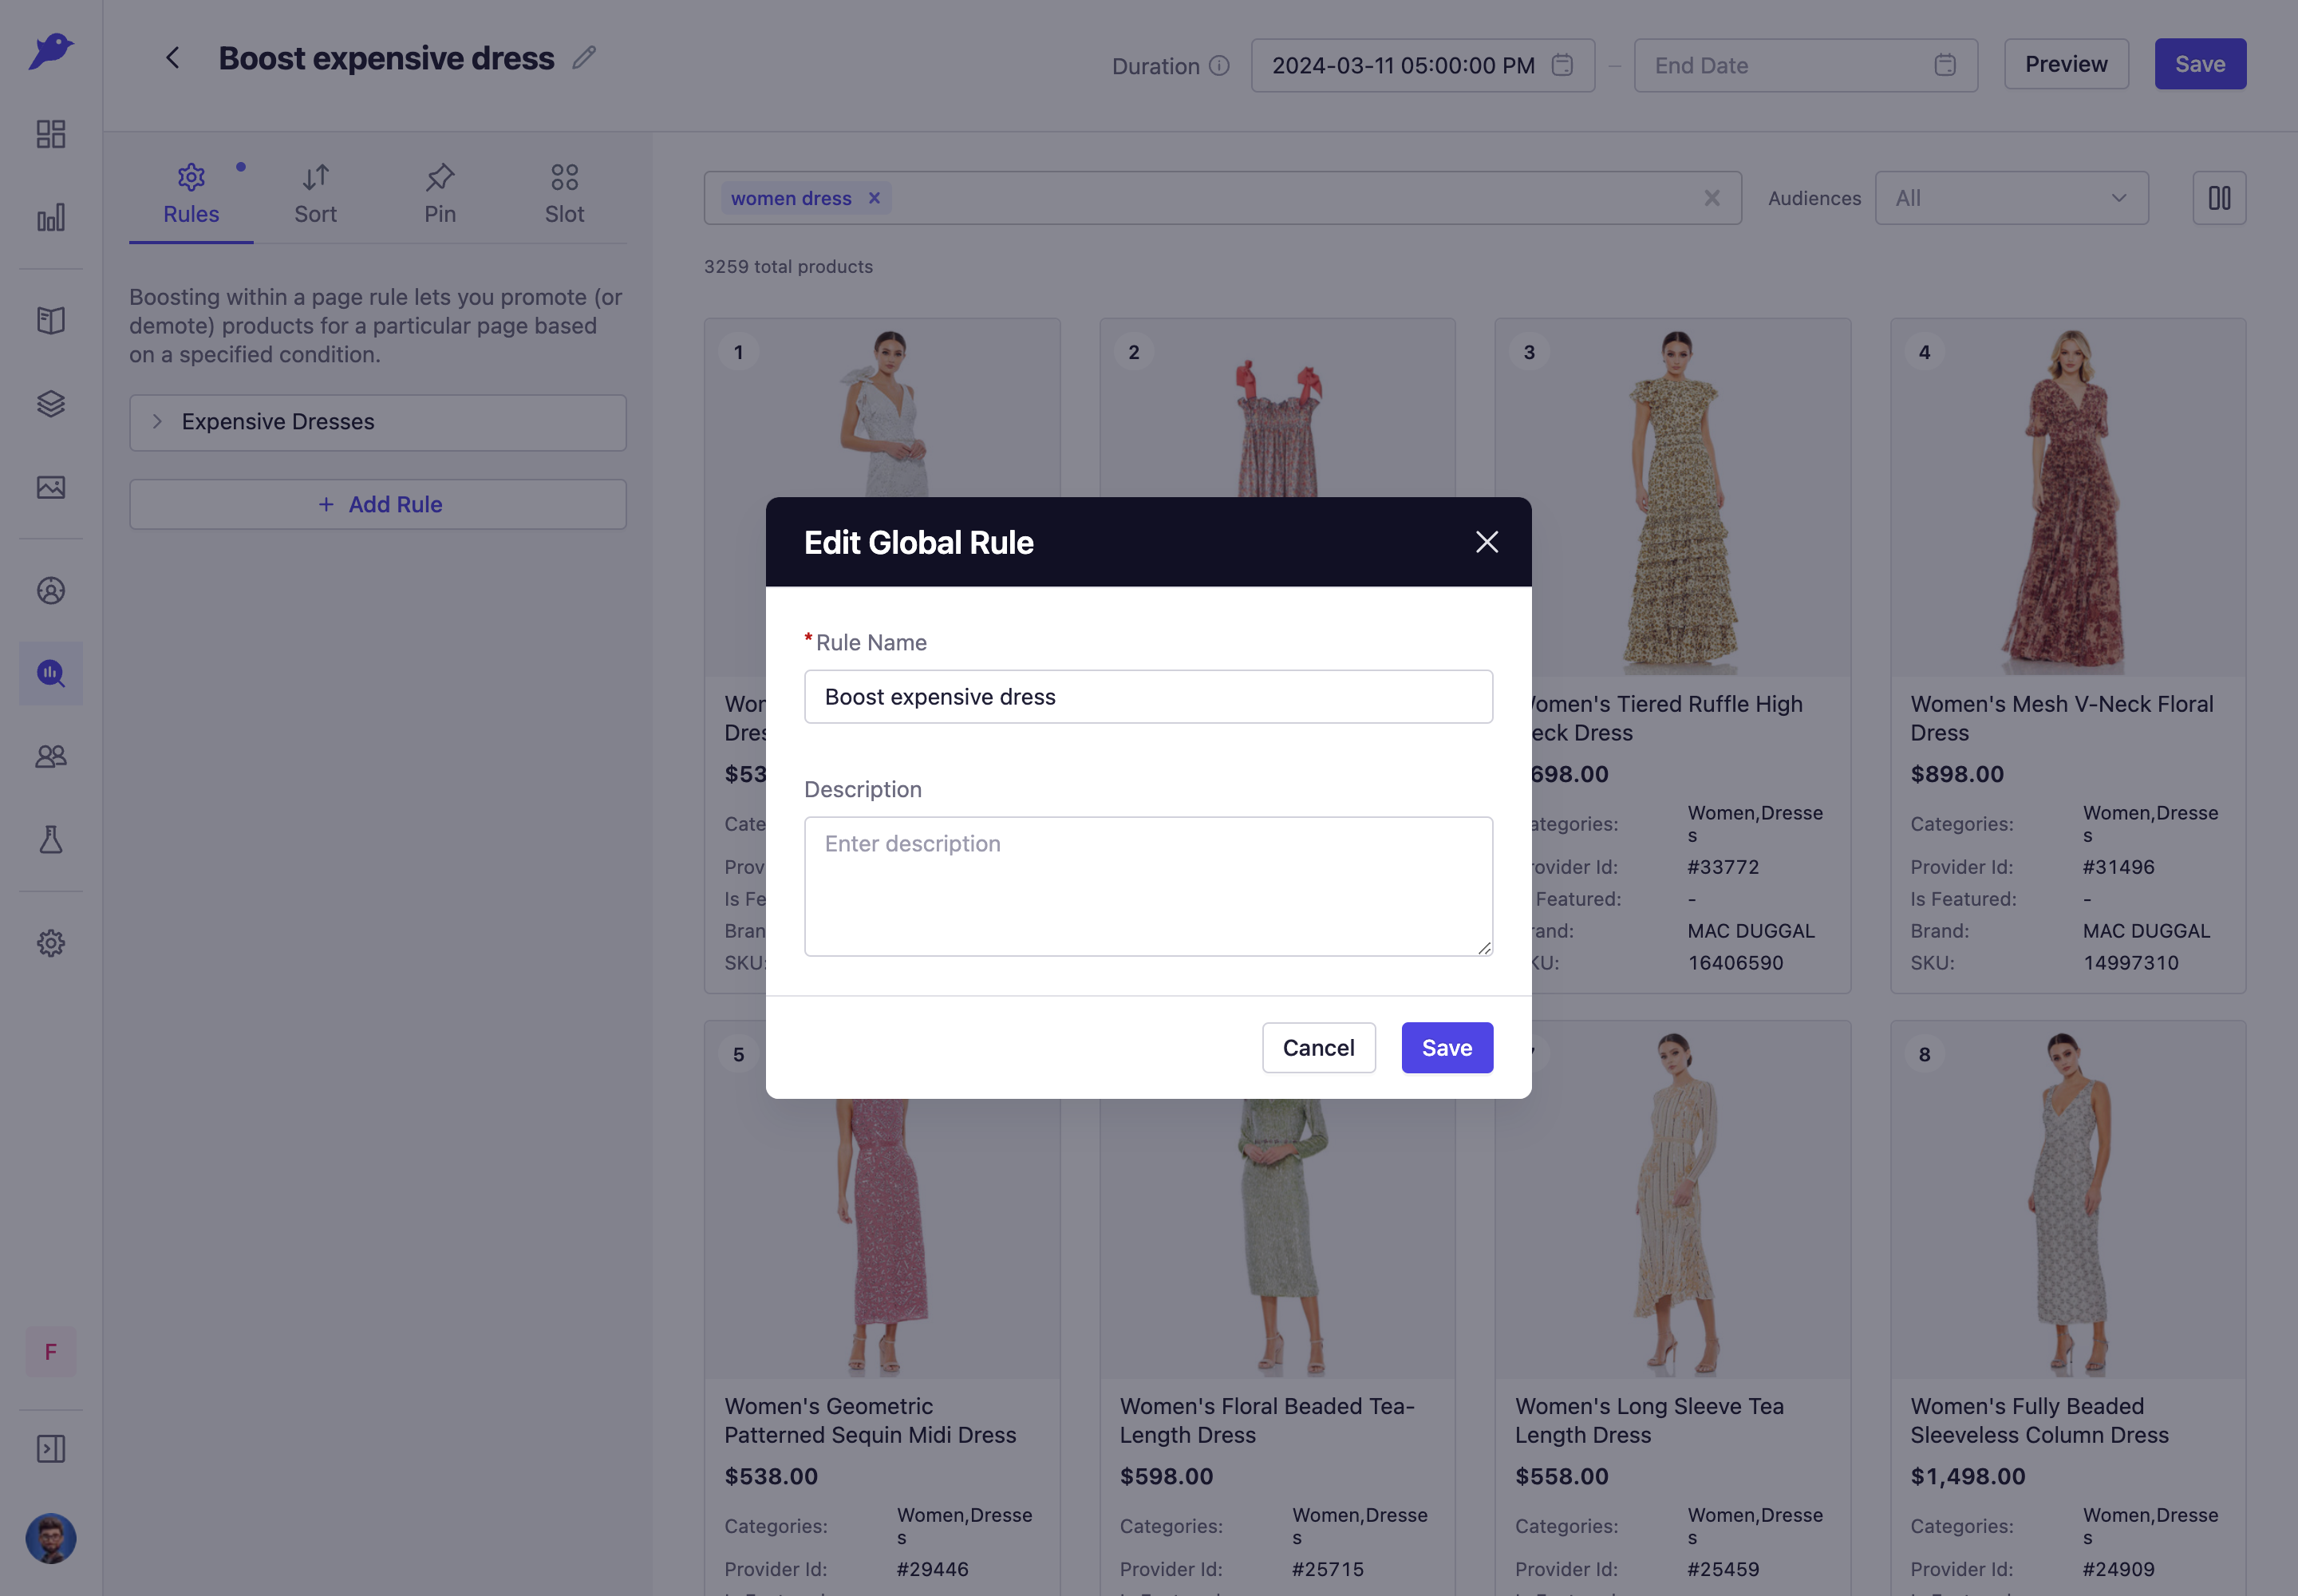Select the Mesh V-Neck Floral Dress image
The image size is (2298, 1596).
click(2067, 498)
